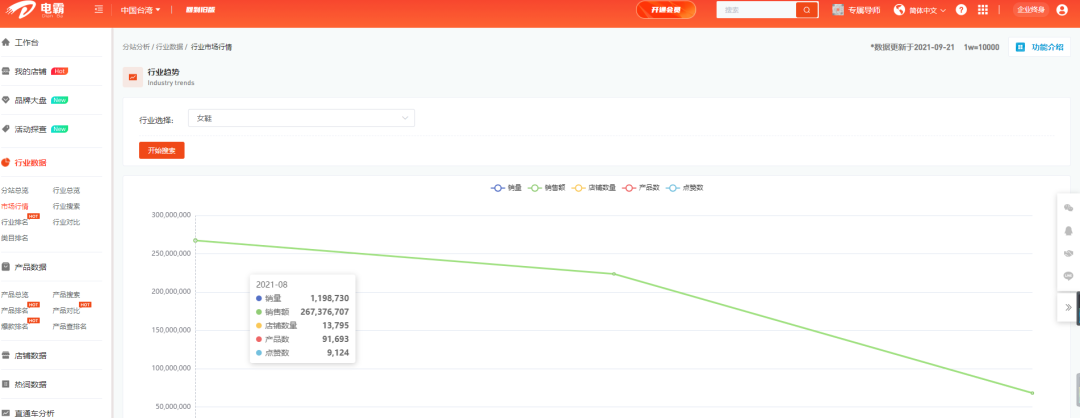
Task: Click the 销售额 267,376,707 tooltip value
Action: [x=325, y=312]
